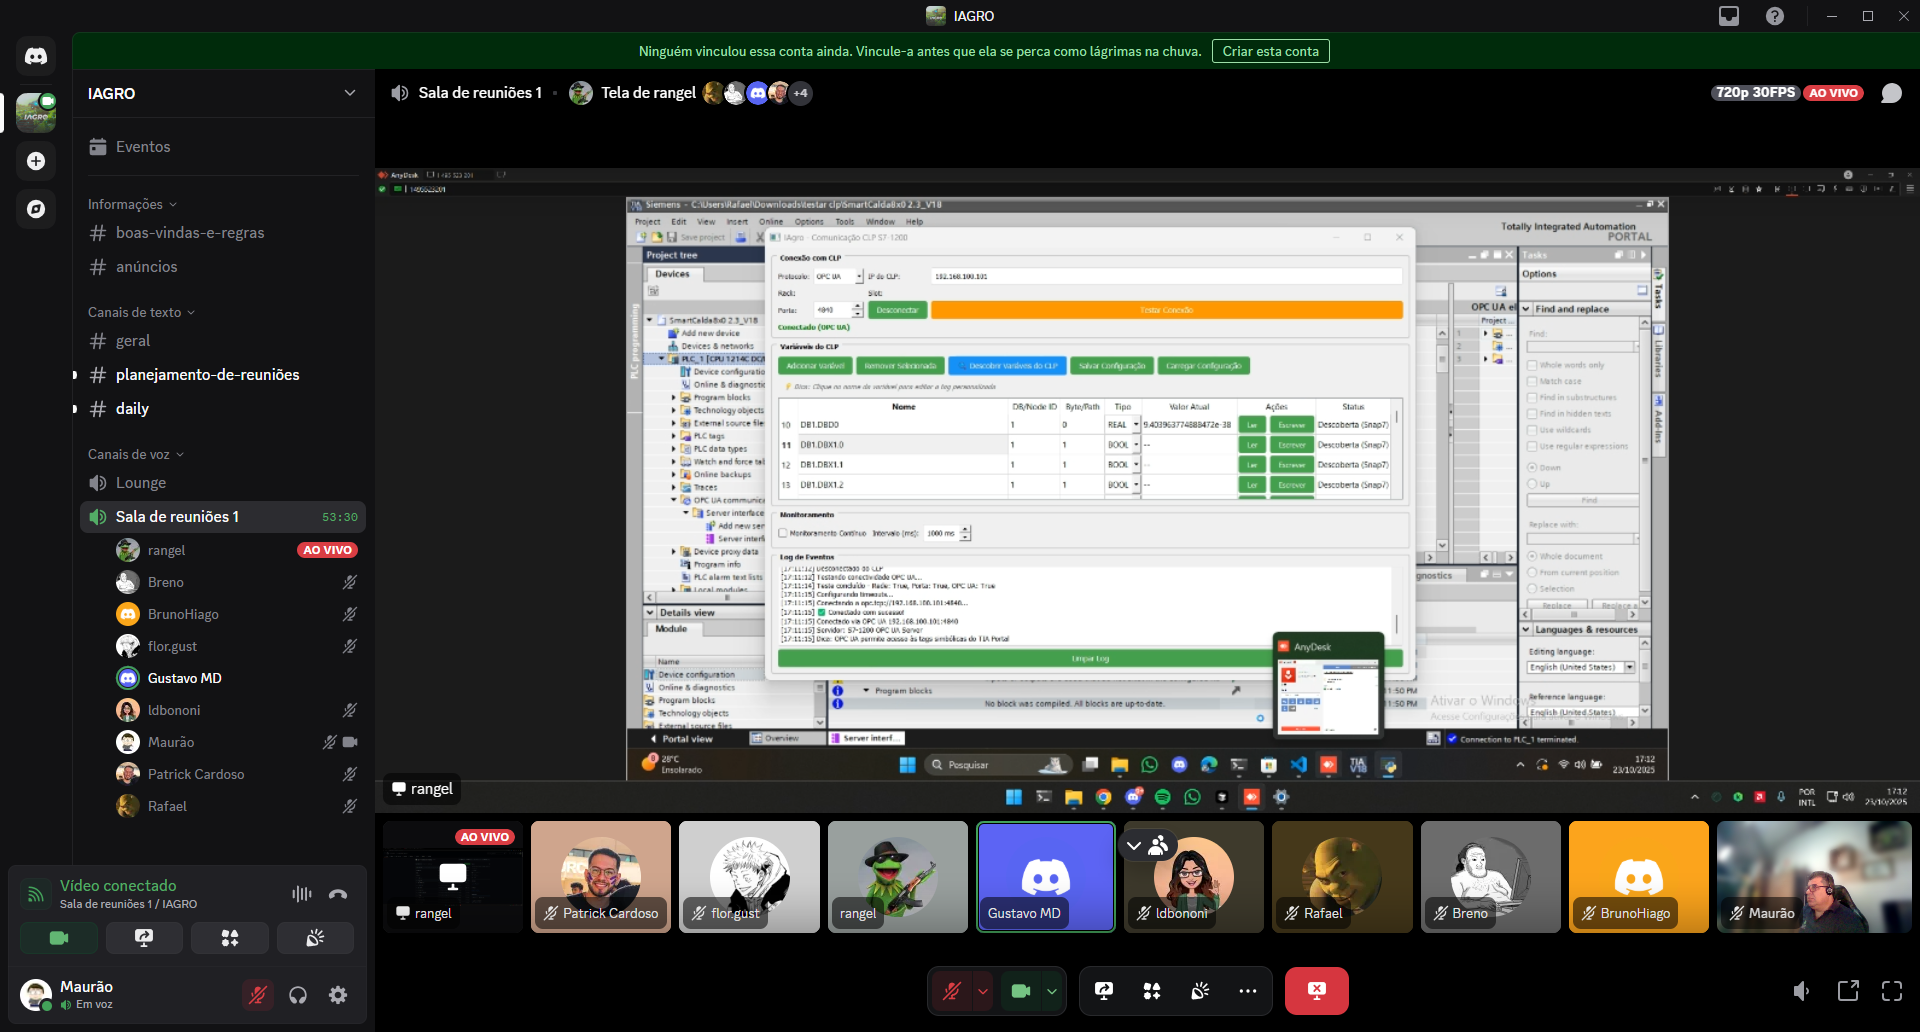Select rangel AO VIVO stream tile
The width and height of the screenshot is (1920, 1032).
453,877
